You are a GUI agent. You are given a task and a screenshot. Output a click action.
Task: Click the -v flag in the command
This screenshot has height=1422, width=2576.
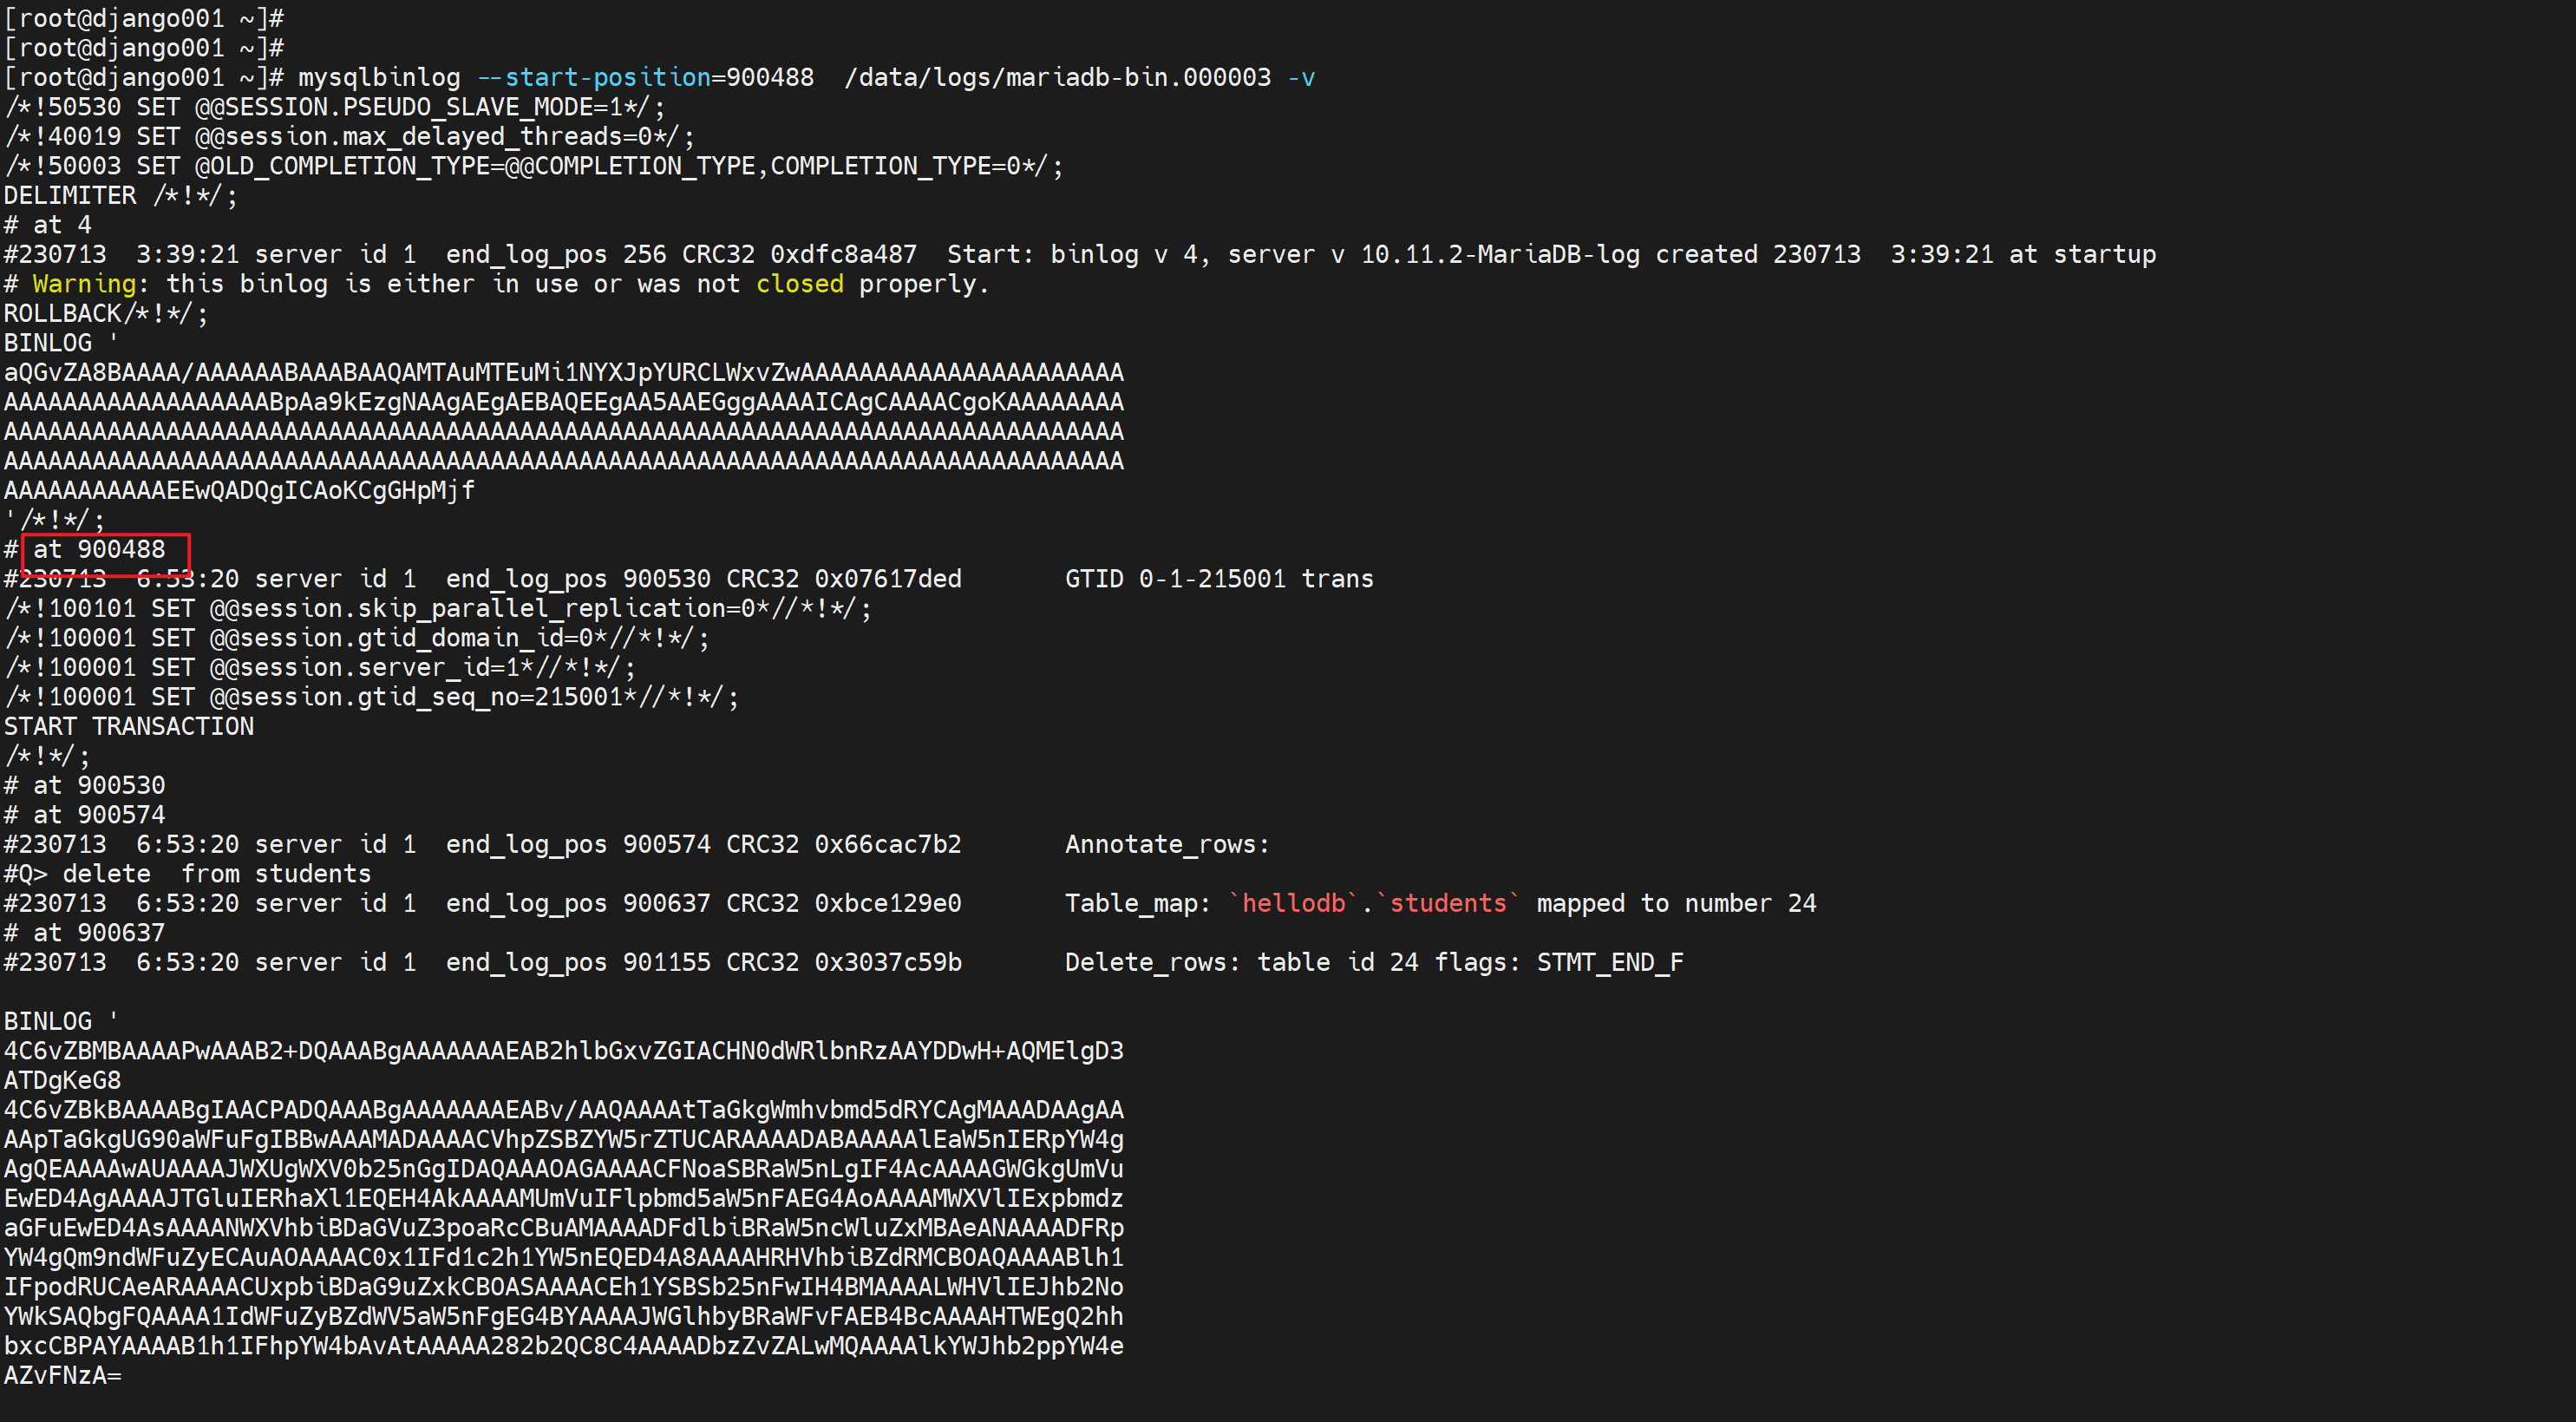1301,78
